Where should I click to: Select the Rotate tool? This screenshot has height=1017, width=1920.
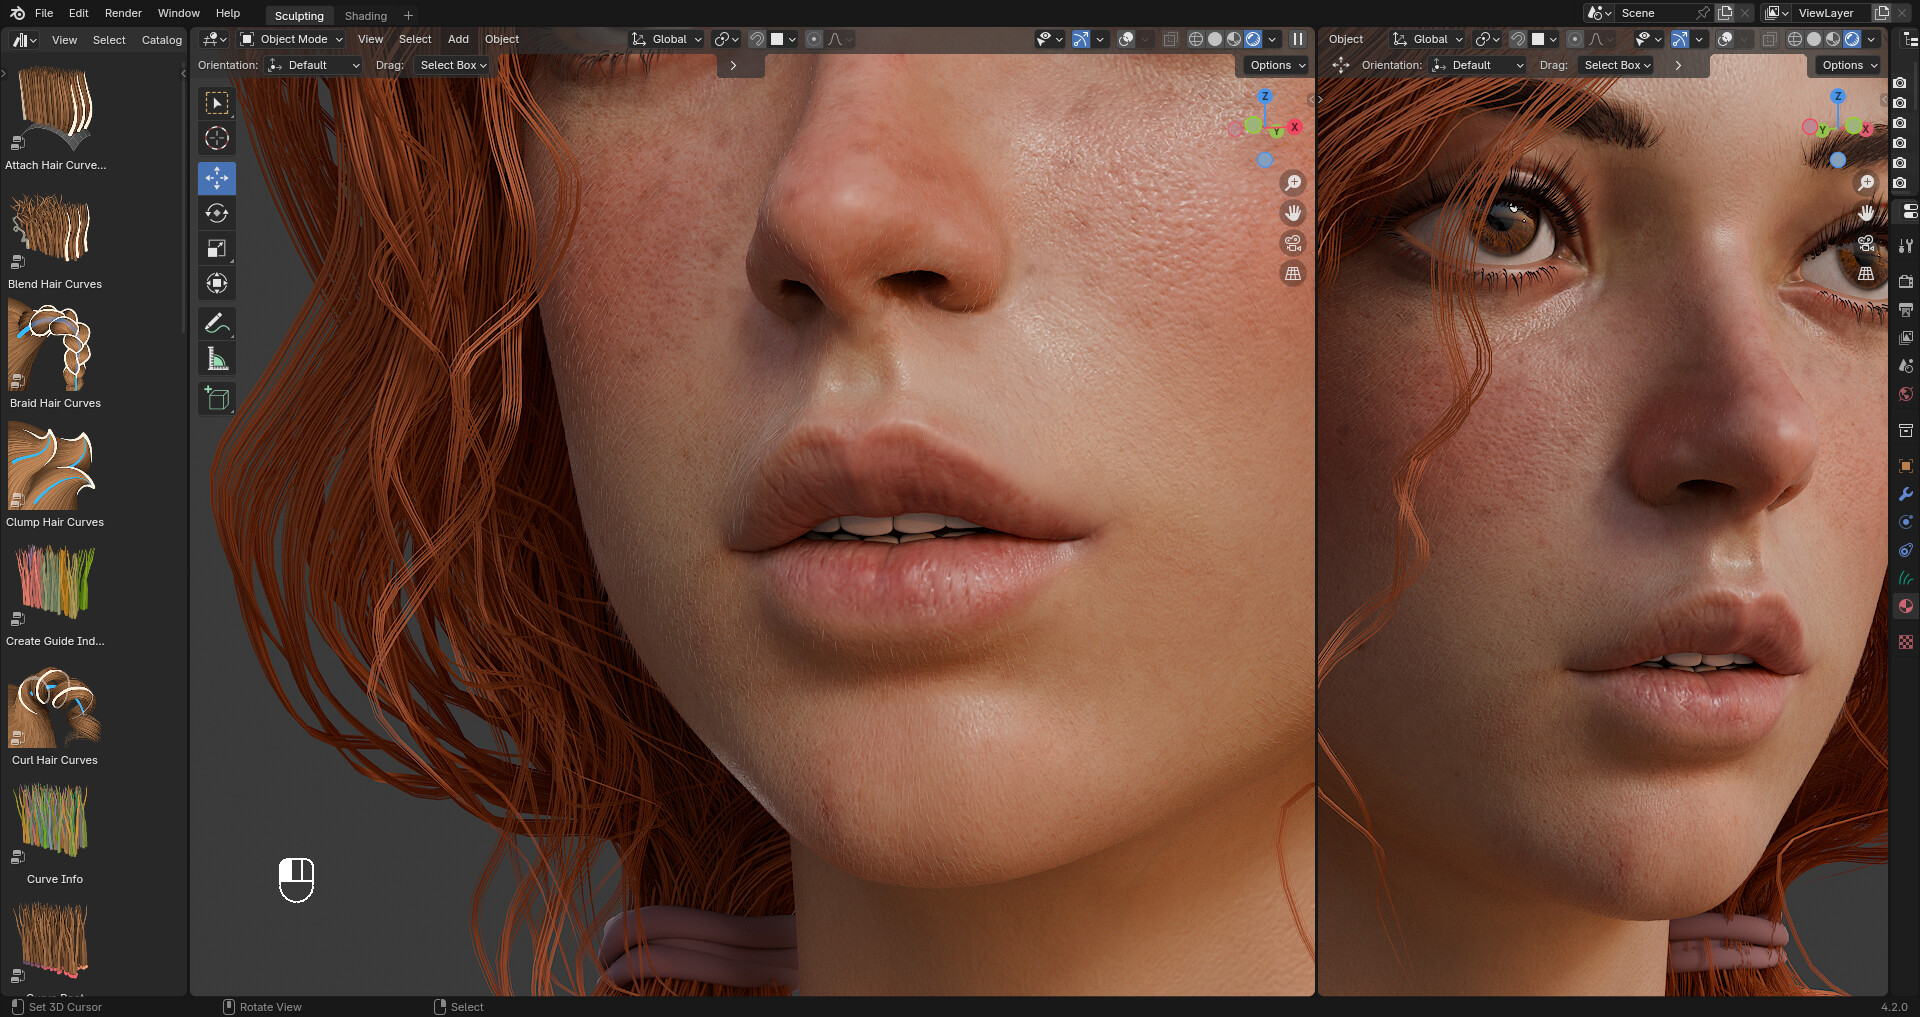[217, 213]
